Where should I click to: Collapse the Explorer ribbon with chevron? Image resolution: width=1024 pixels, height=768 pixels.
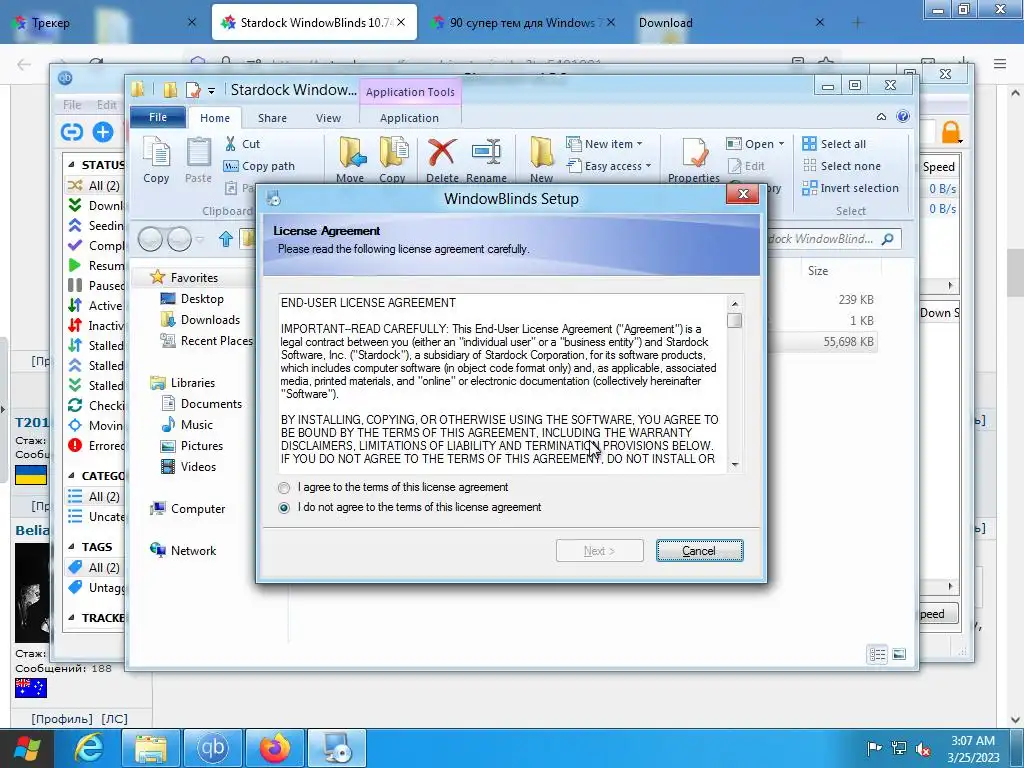click(881, 117)
